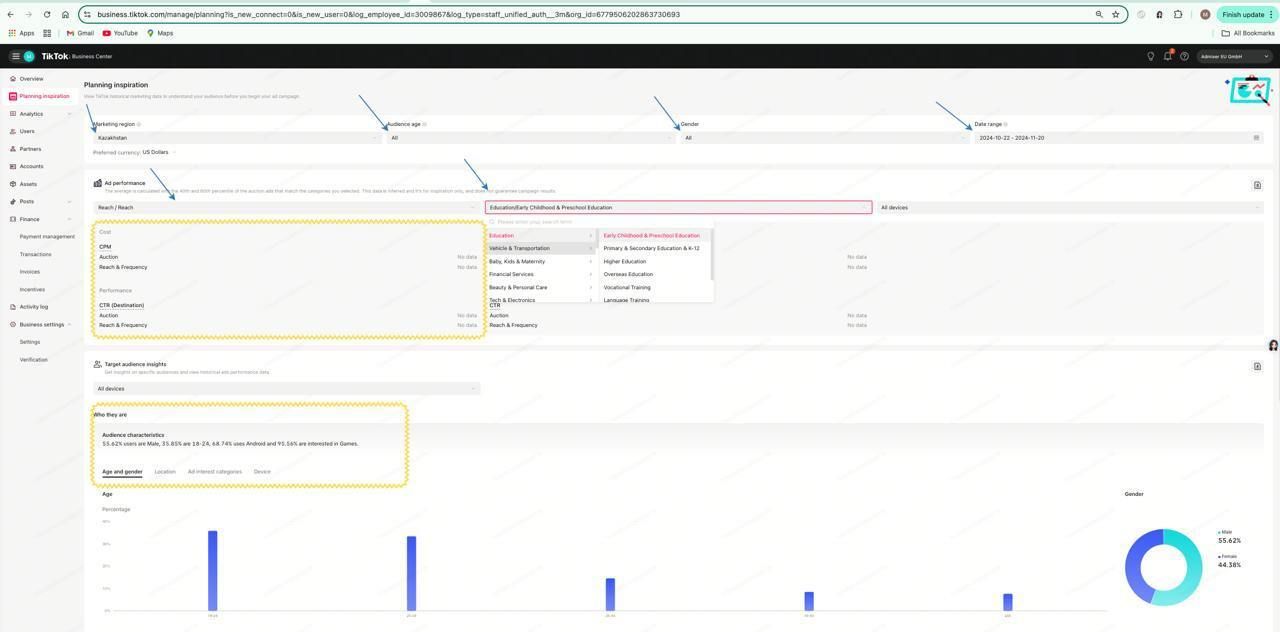Open the Date range picker field
The width and height of the screenshot is (1280, 632).
click(x=1118, y=138)
